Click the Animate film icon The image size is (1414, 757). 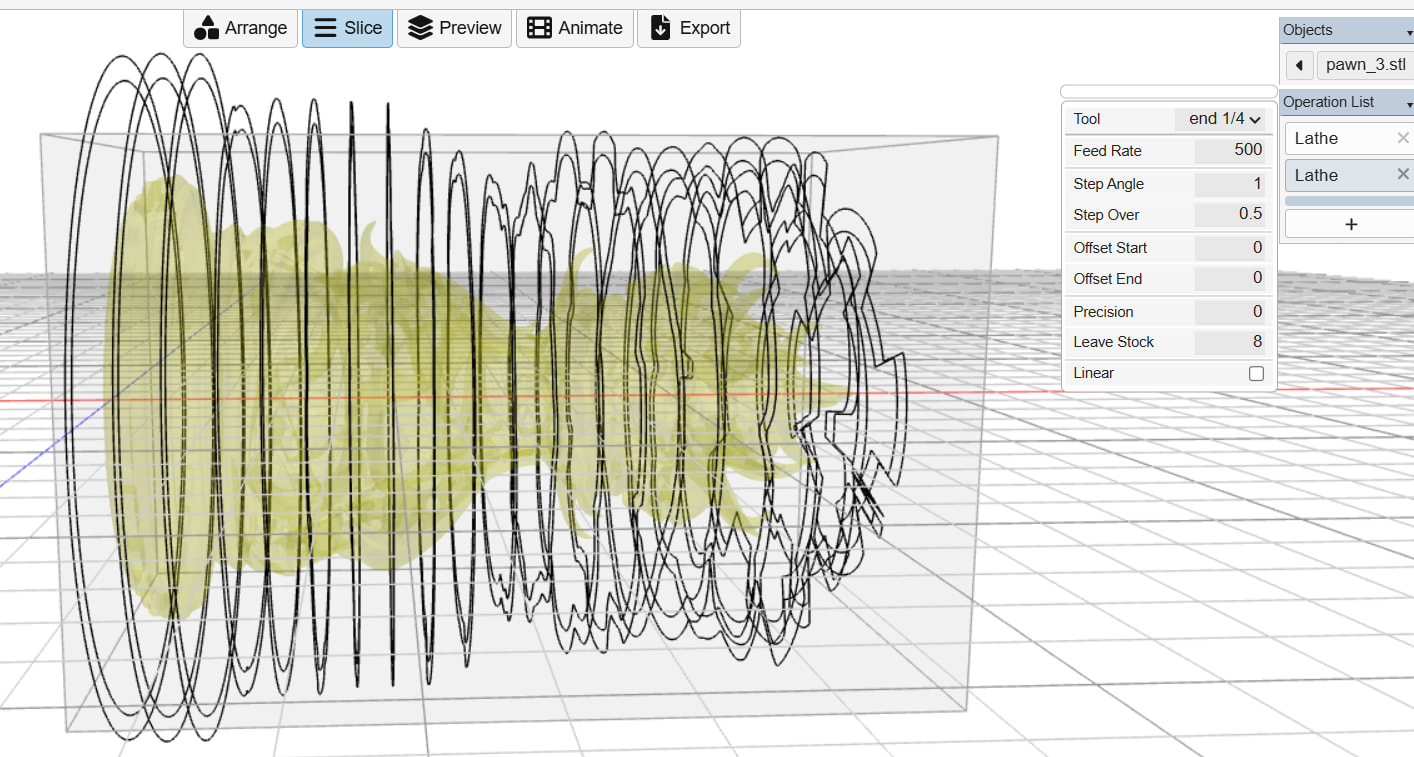539,28
